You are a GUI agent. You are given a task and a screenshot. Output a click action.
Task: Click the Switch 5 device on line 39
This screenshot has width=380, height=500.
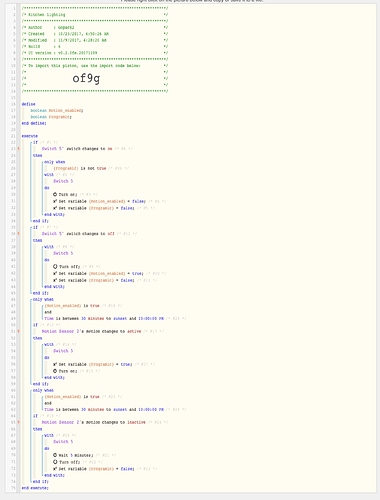63,253
